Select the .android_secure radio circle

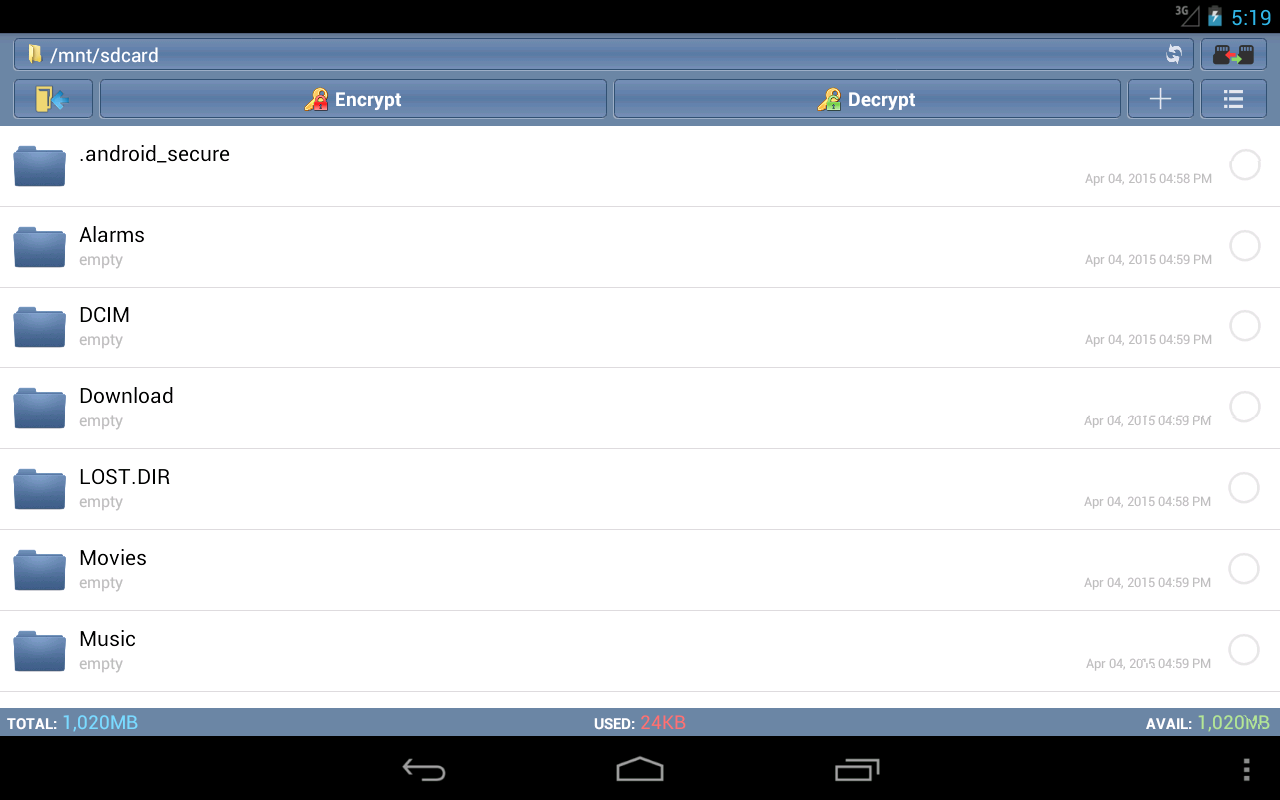pyautogui.click(x=1244, y=165)
